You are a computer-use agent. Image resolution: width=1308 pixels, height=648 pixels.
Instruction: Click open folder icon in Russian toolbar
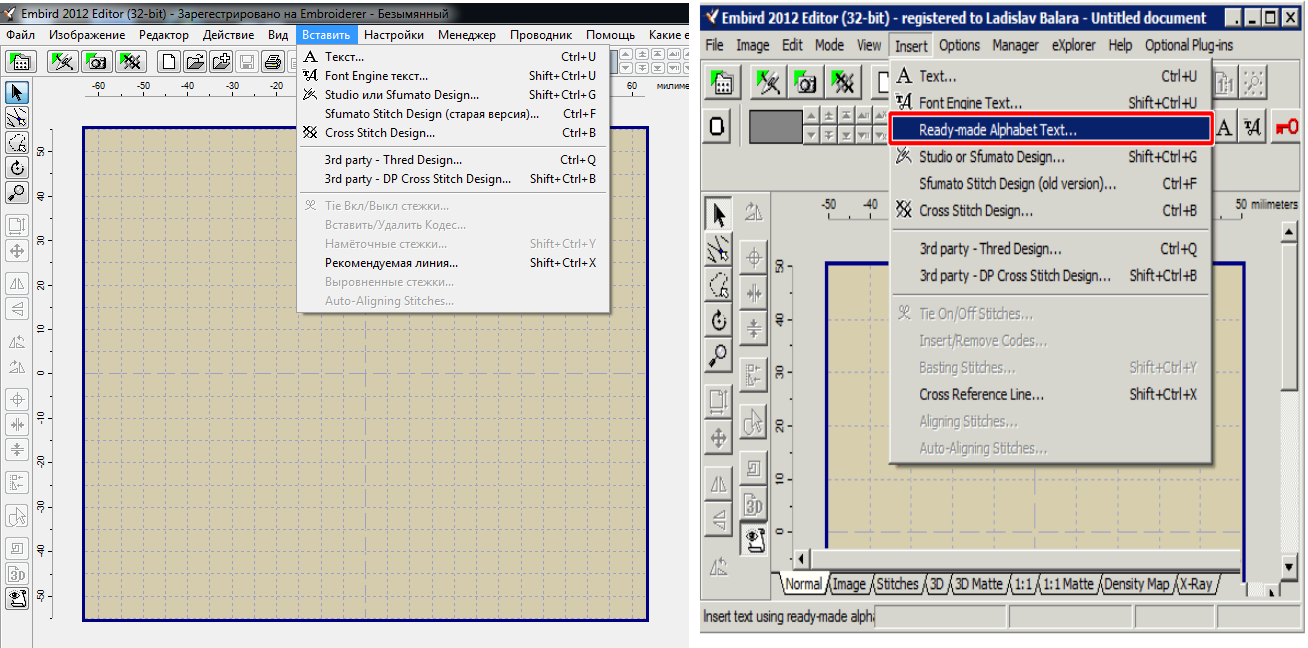[x=195, y=62]
